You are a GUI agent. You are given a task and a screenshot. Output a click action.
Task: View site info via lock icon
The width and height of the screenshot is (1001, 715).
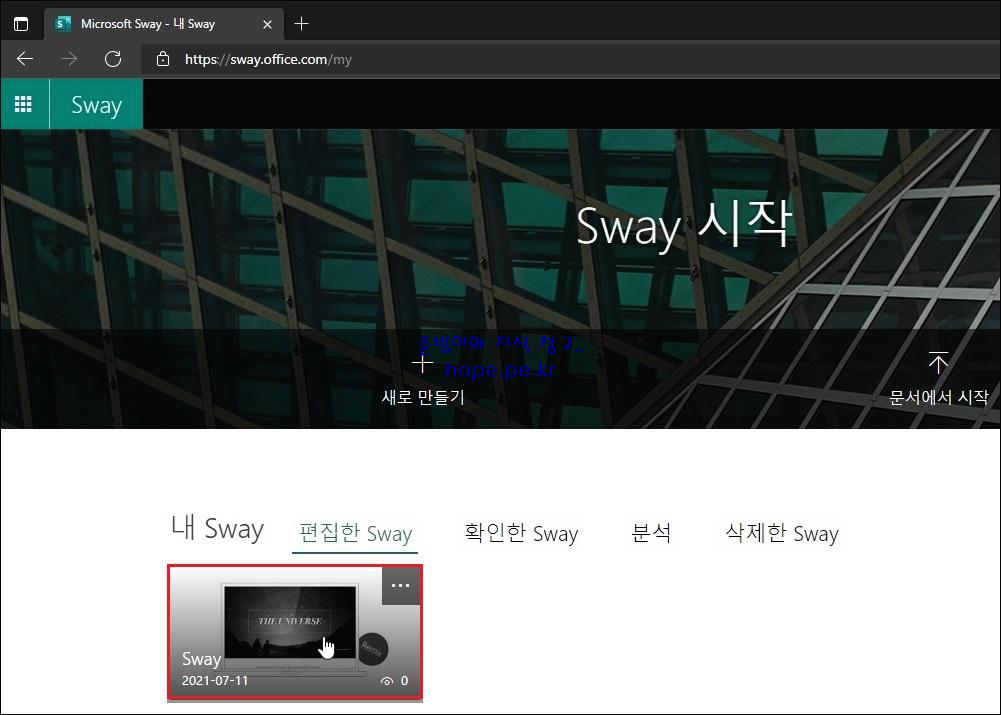163,59
